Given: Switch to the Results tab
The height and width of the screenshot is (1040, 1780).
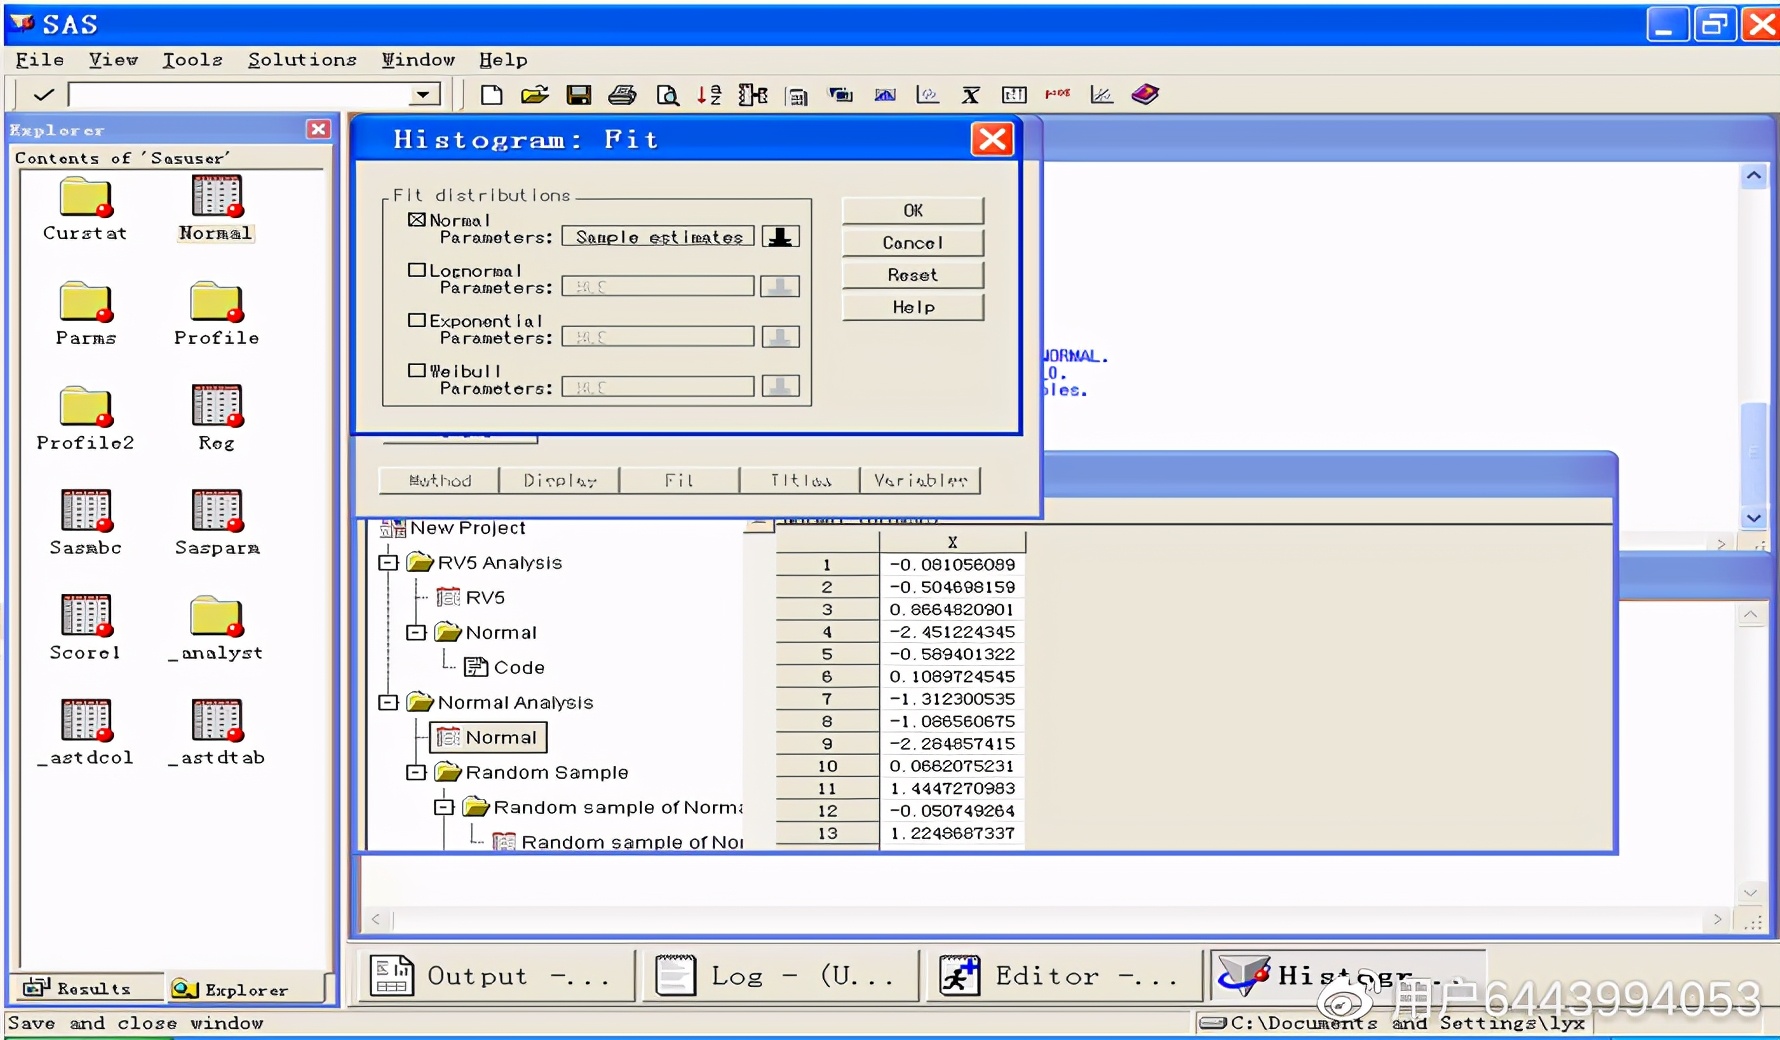Looking at the screenshot, I should click(84, 988).
